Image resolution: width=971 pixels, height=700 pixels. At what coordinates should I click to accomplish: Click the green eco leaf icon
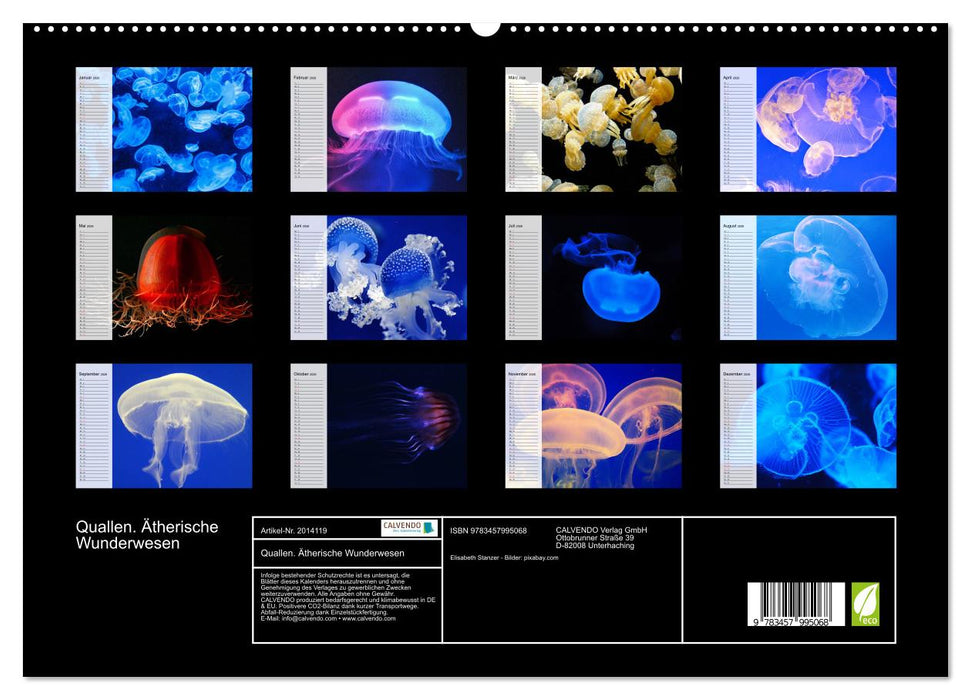(865, 604)
